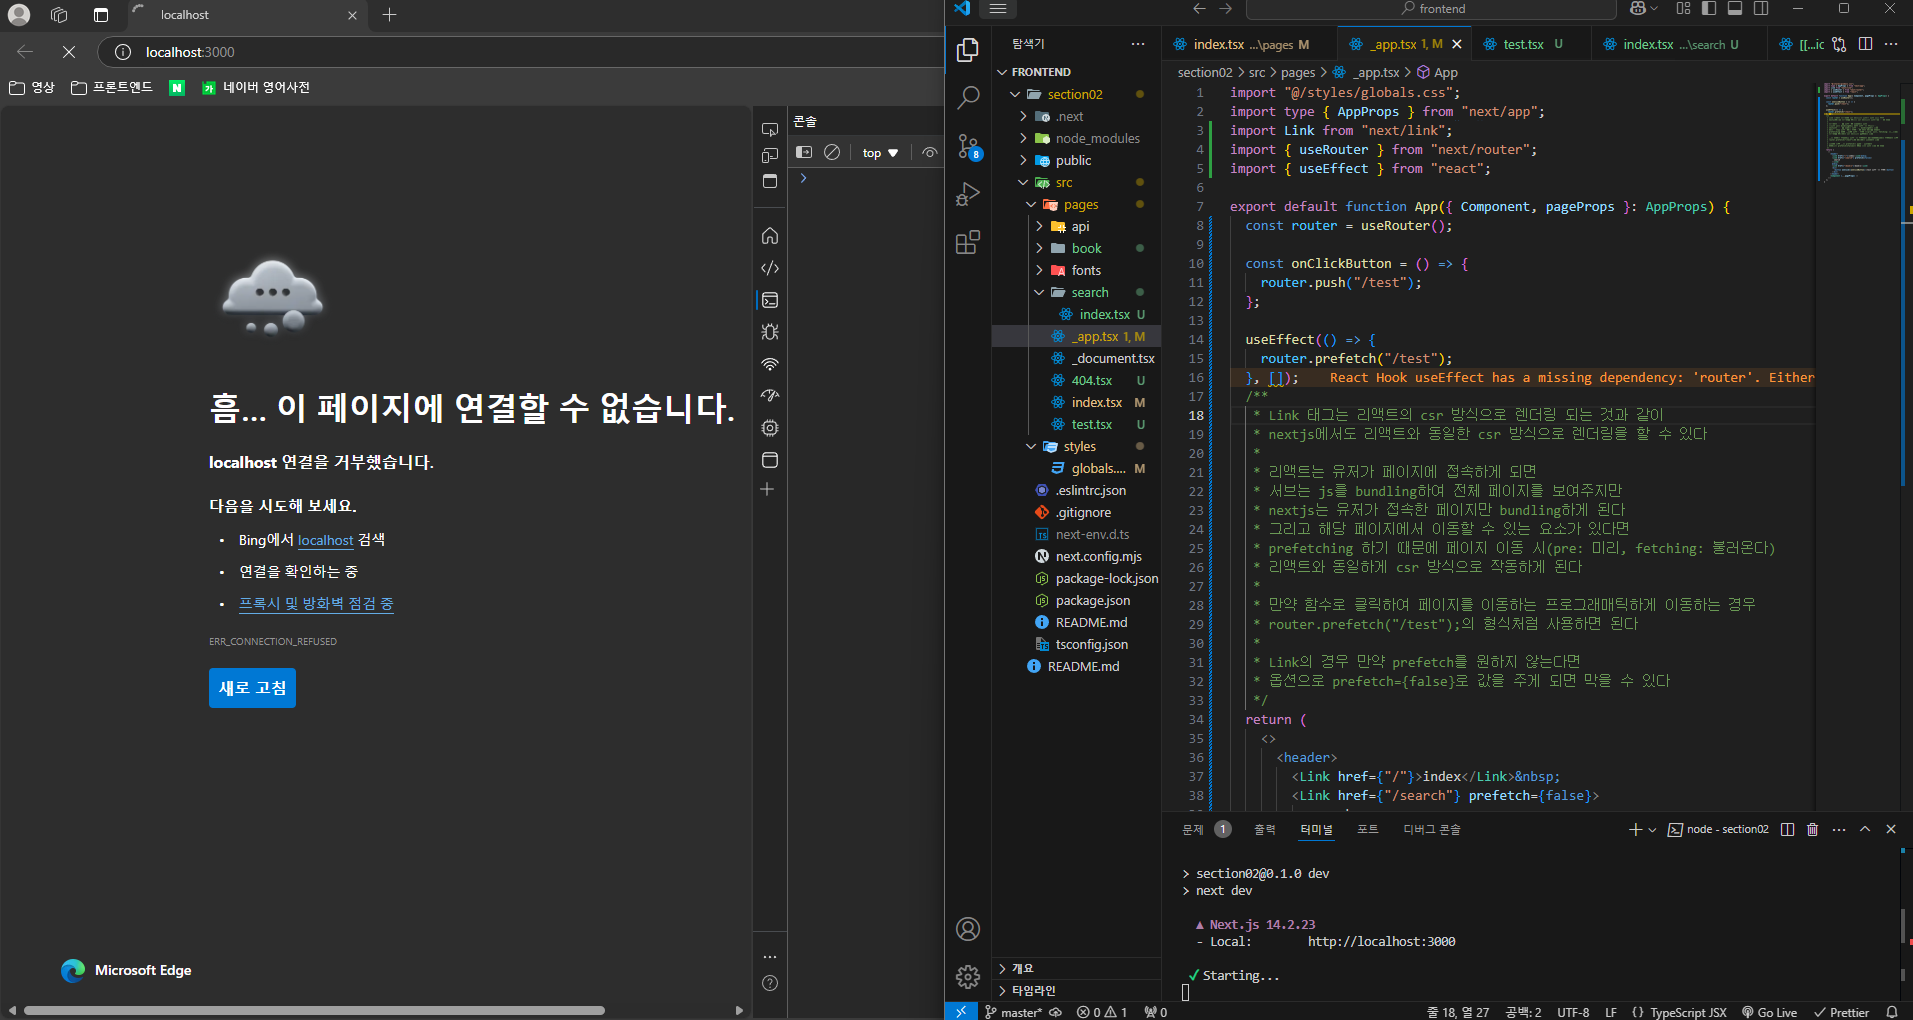Open the Extensions view in VS Code
Screen dimensions: 1913x1020
pyautogui.click(x=967, y=242)
